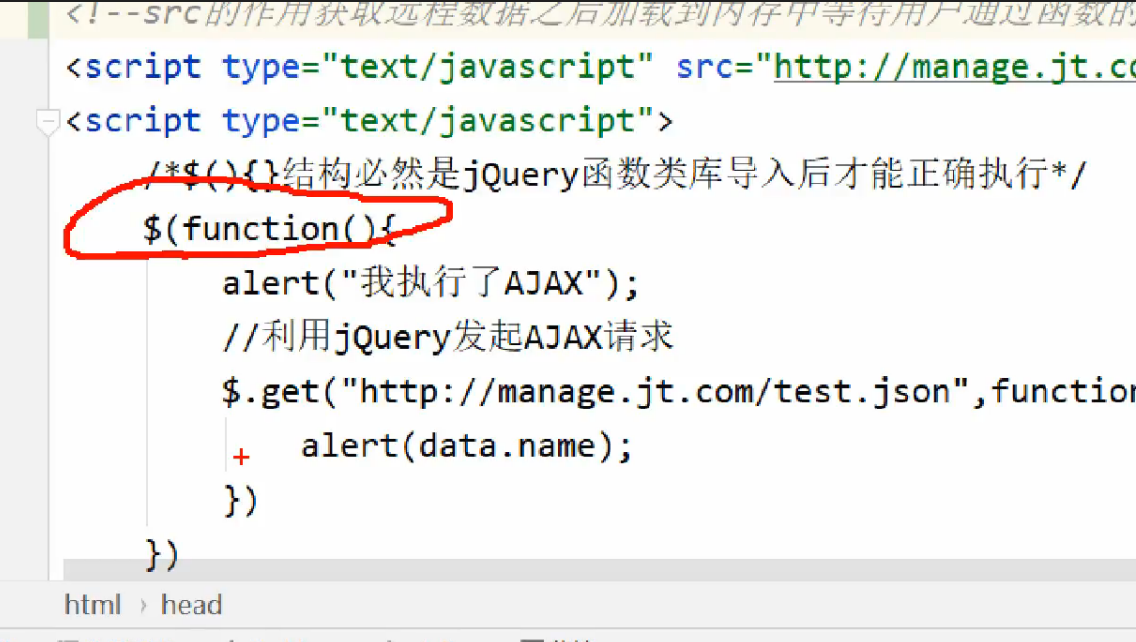Click the second script type="text/javascript" tag
1136x642 pixels.
coord(369,121)
